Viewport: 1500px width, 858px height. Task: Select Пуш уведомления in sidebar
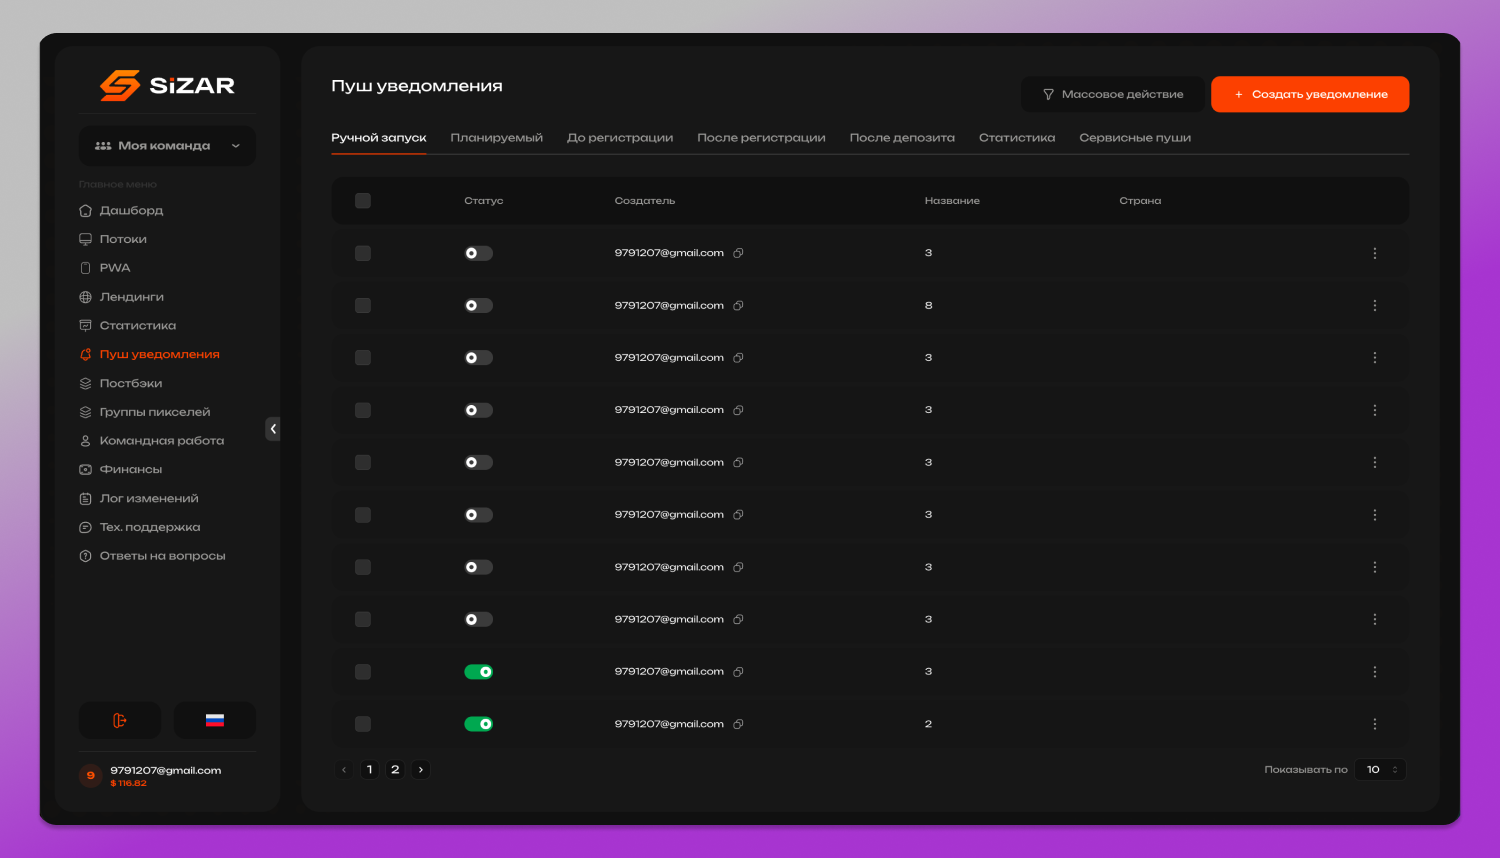click(x=149, y=355)
